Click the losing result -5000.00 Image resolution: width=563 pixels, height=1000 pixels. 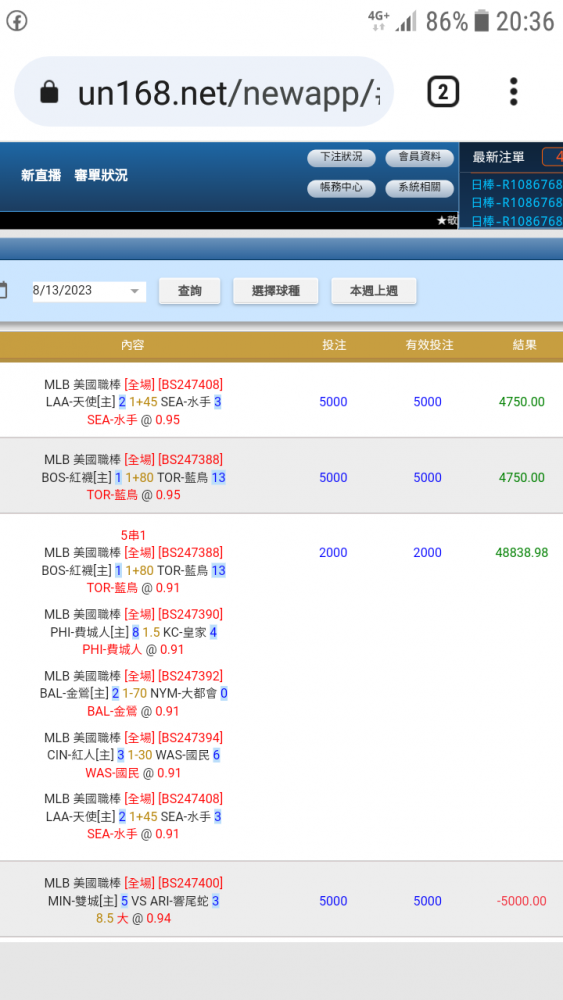[x=522, y=901]
